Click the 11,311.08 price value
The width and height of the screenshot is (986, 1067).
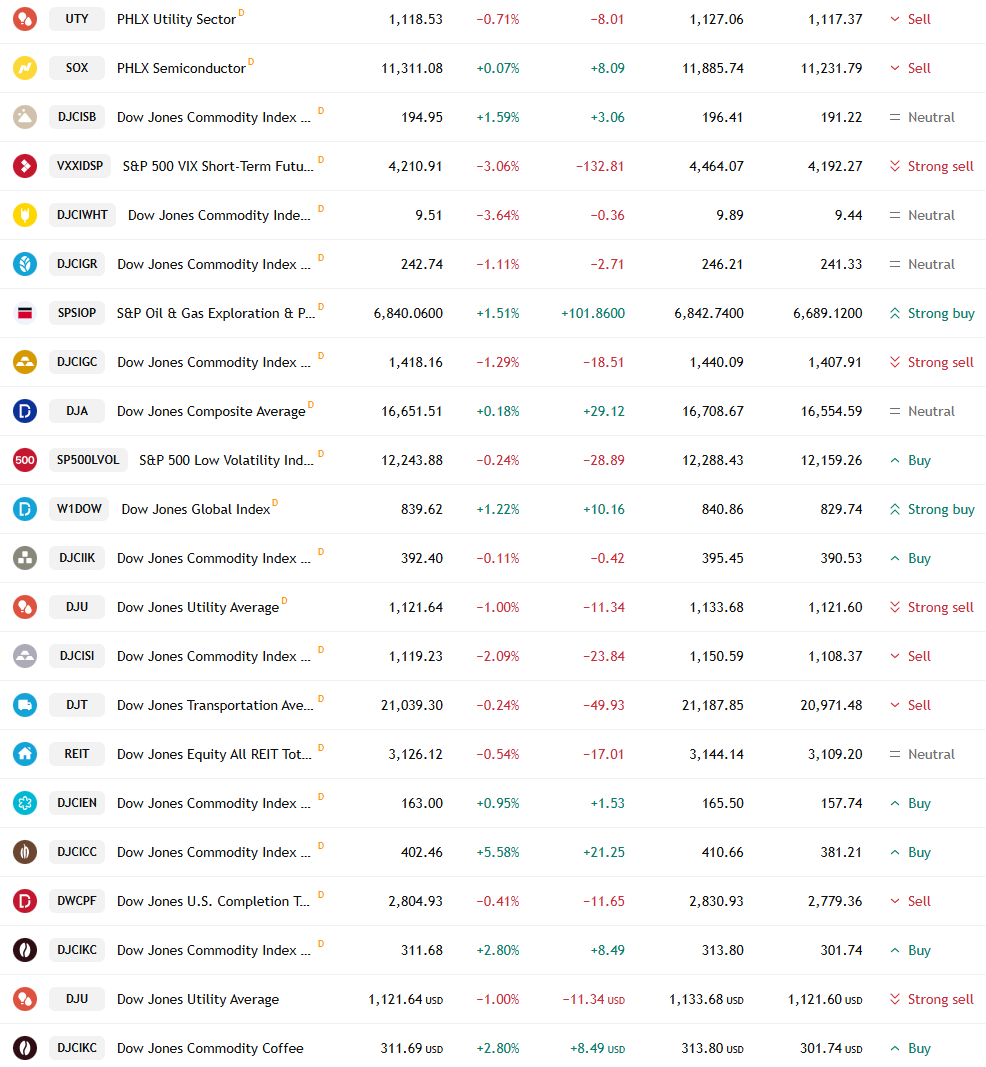(412, 68)
